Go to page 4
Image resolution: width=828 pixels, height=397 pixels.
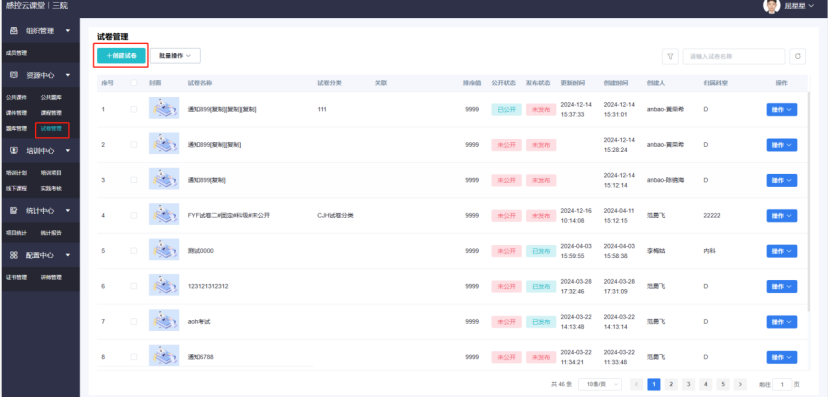point(705,384)
